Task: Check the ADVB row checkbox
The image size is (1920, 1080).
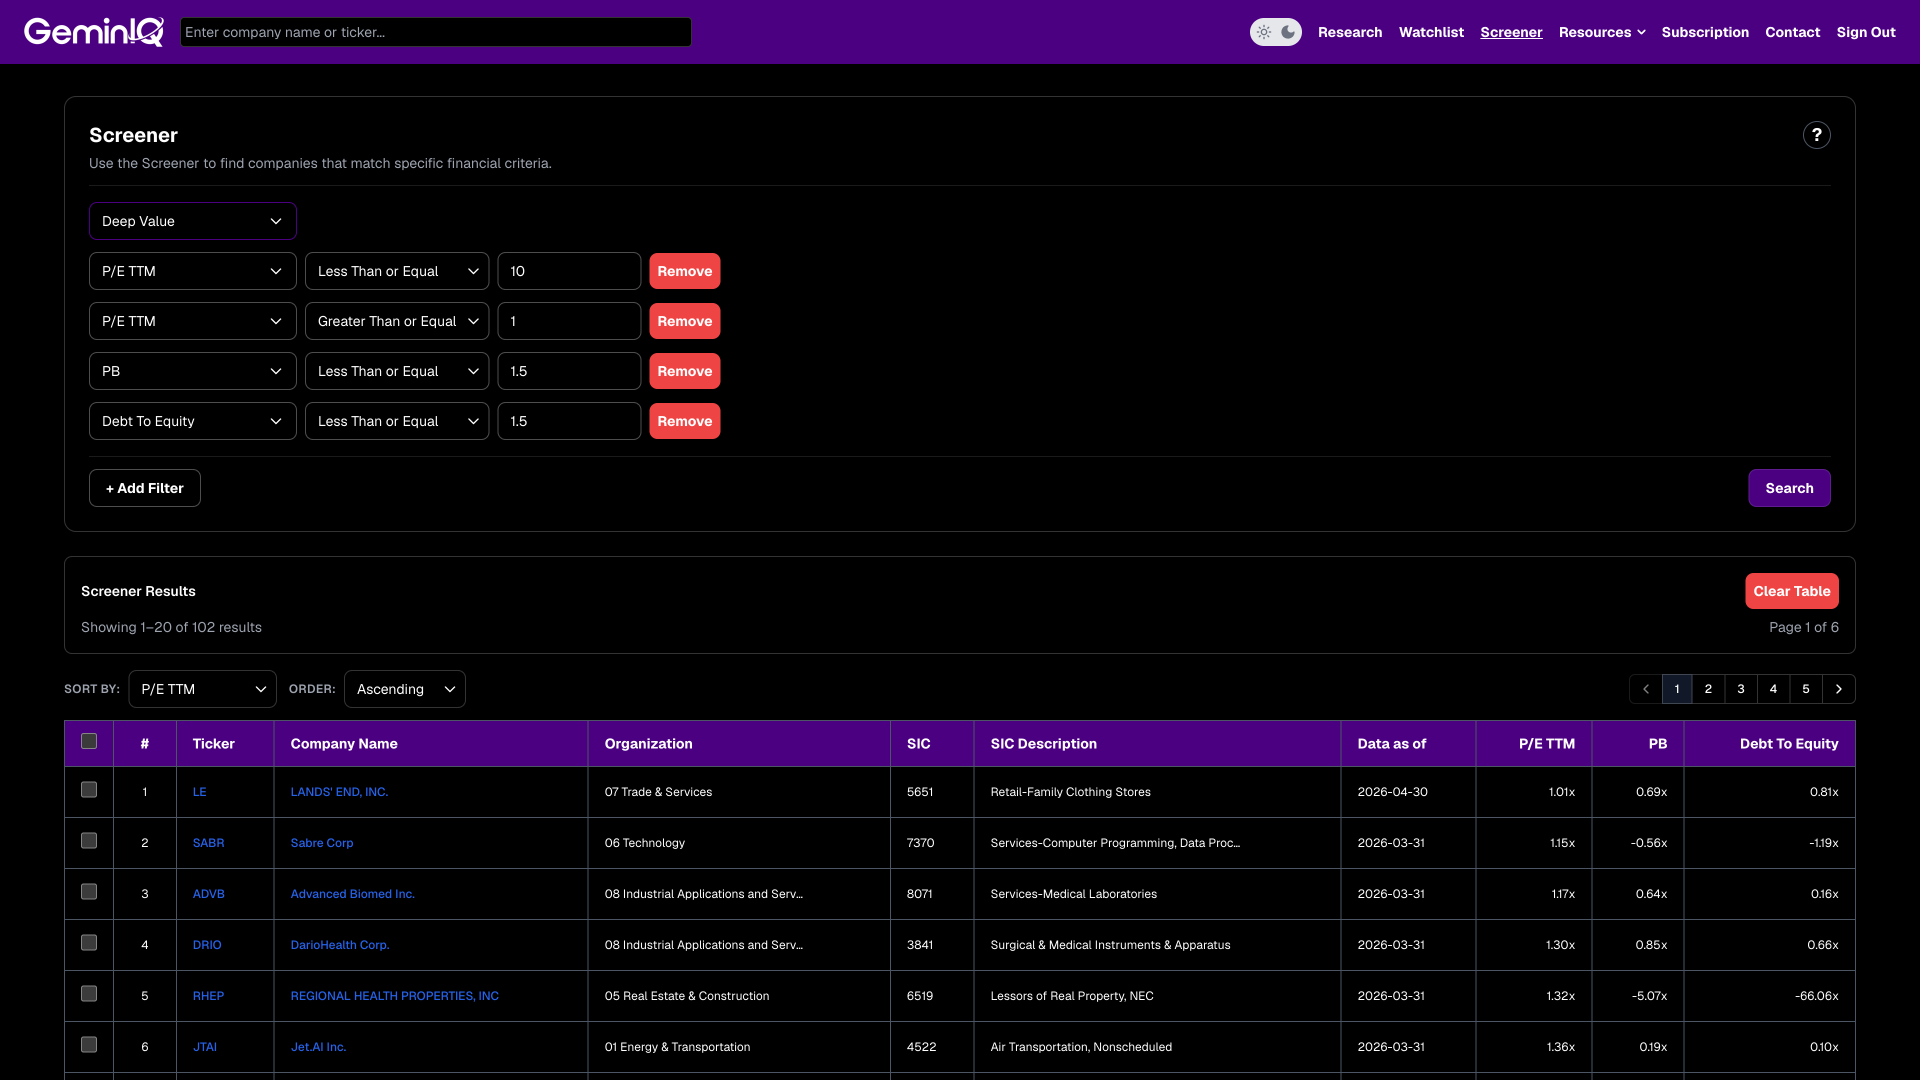Action: (x=89, y=892)
